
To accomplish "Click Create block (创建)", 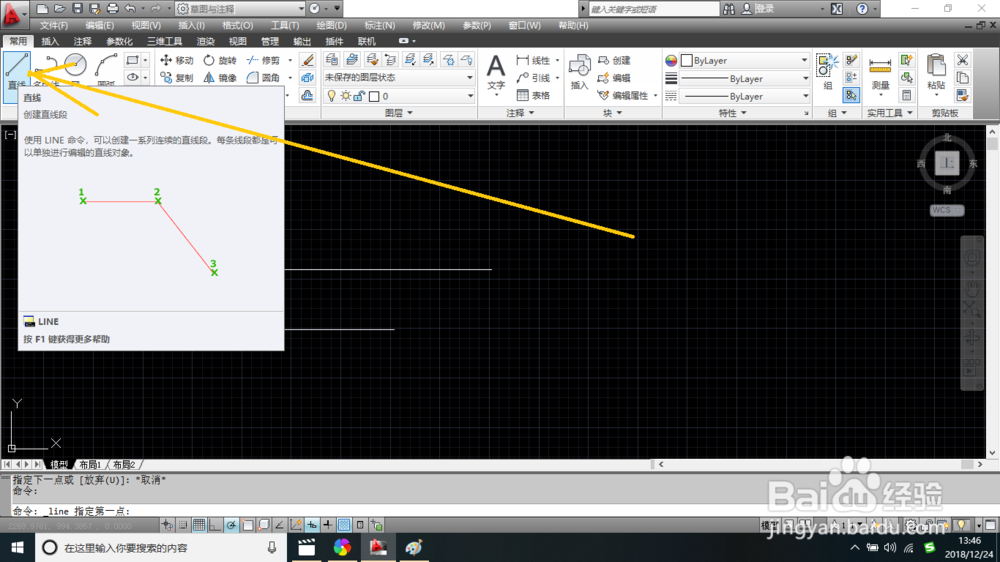I will point(614,60).
